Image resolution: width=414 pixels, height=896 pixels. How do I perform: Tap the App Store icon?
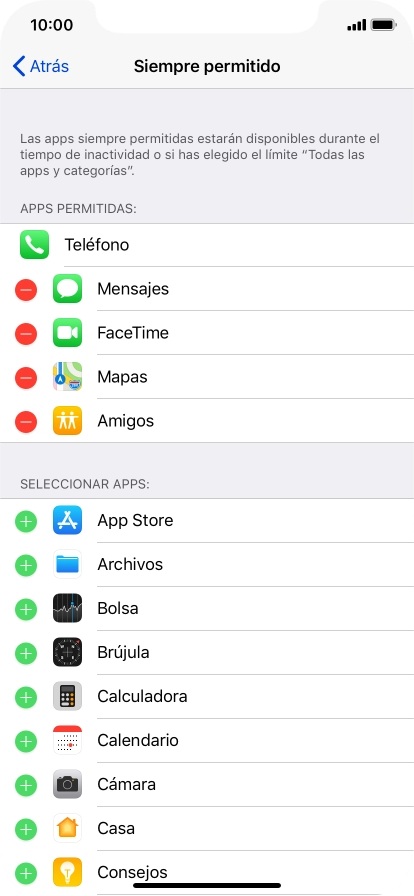(67, 520)
